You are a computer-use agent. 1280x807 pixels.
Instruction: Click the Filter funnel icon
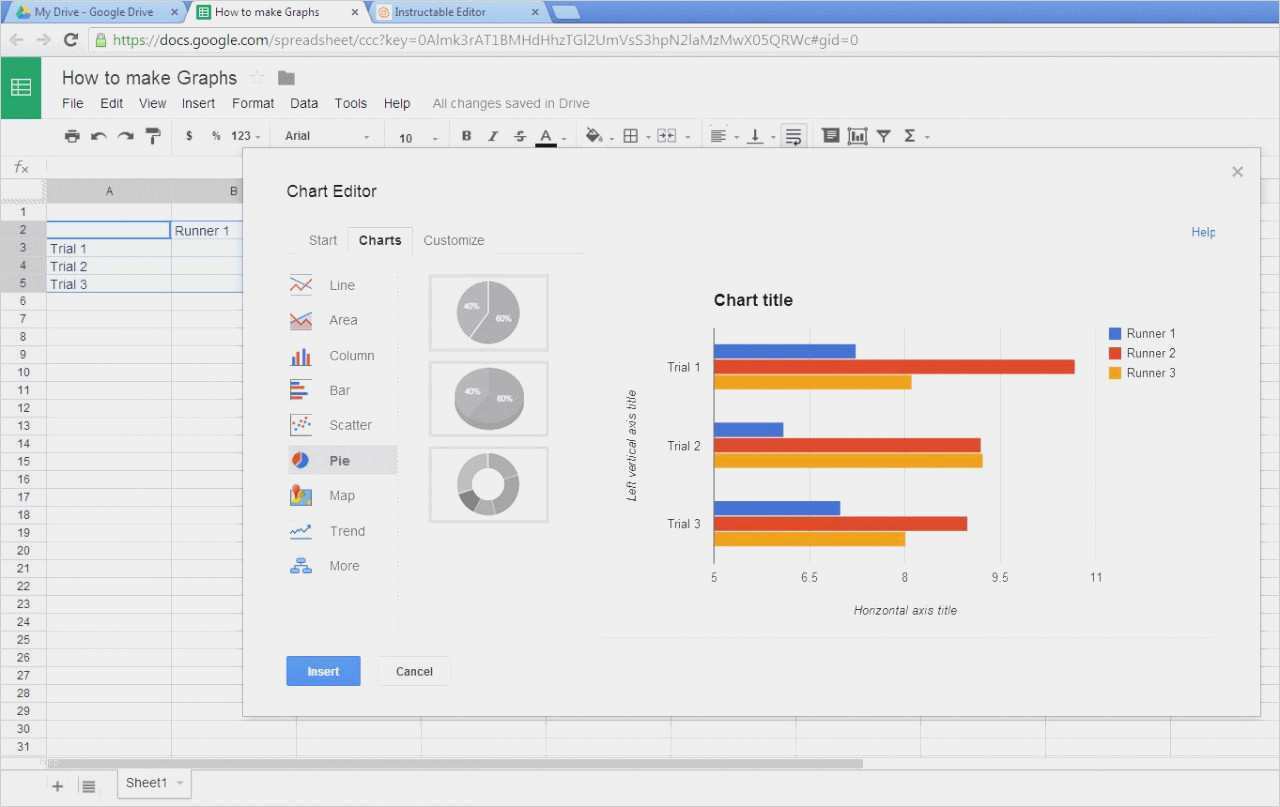884,136
